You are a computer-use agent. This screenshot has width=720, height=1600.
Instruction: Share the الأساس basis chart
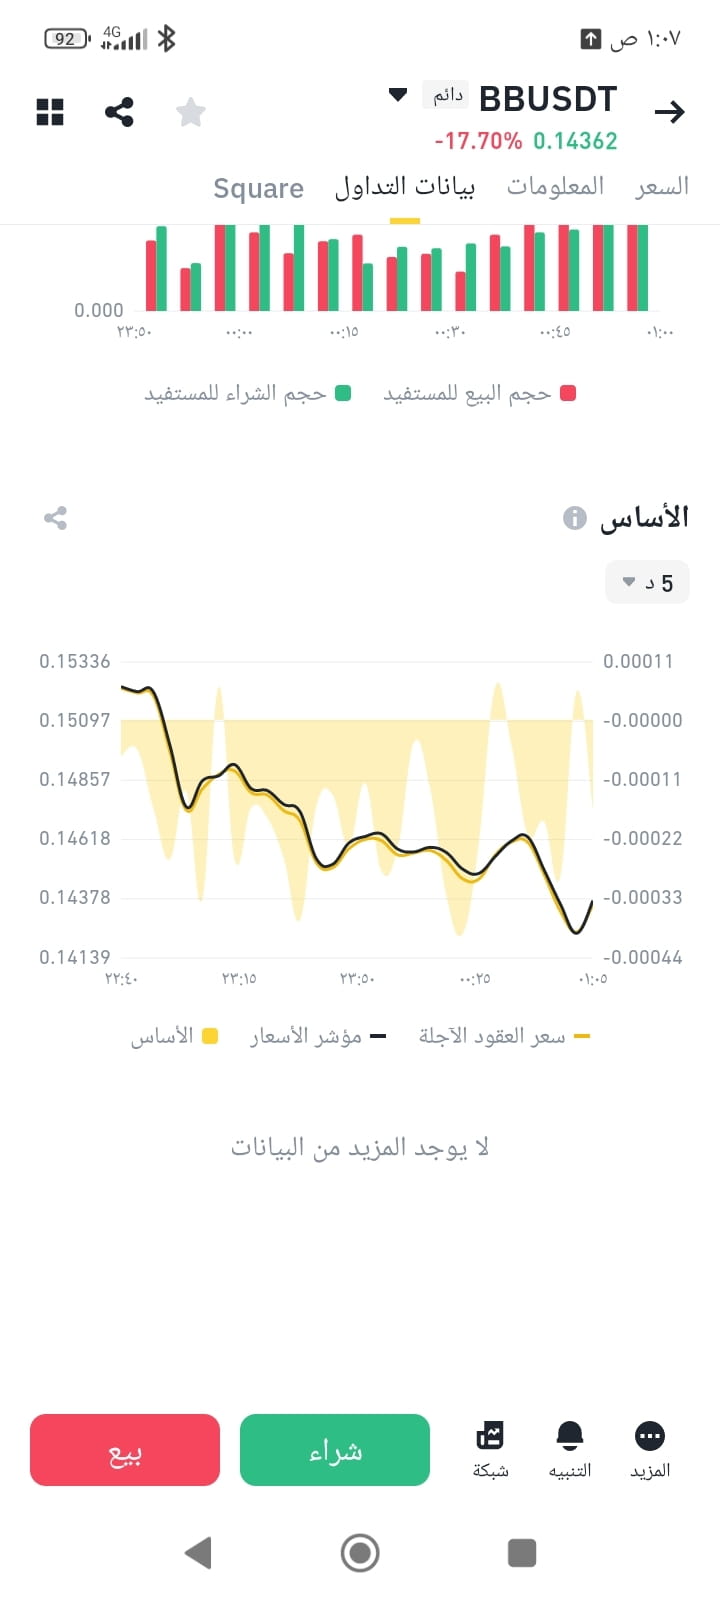click(56, 518)
